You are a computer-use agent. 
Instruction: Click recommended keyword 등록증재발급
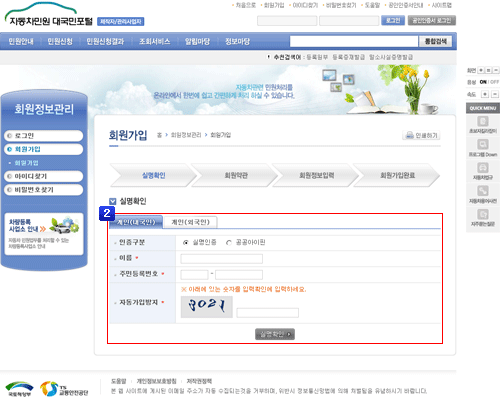348,57
